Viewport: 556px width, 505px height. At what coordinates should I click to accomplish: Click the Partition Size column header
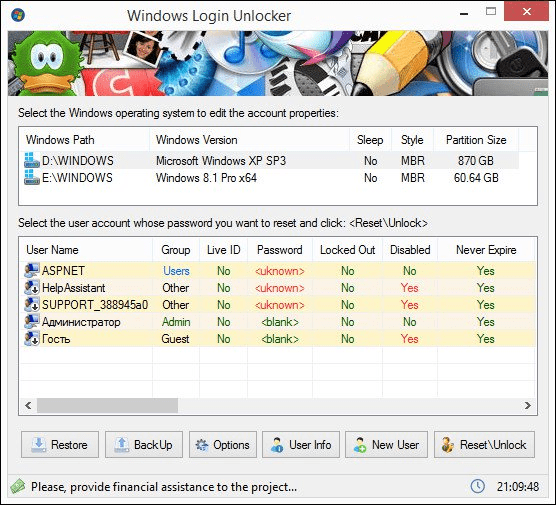(x=476, y=140)
